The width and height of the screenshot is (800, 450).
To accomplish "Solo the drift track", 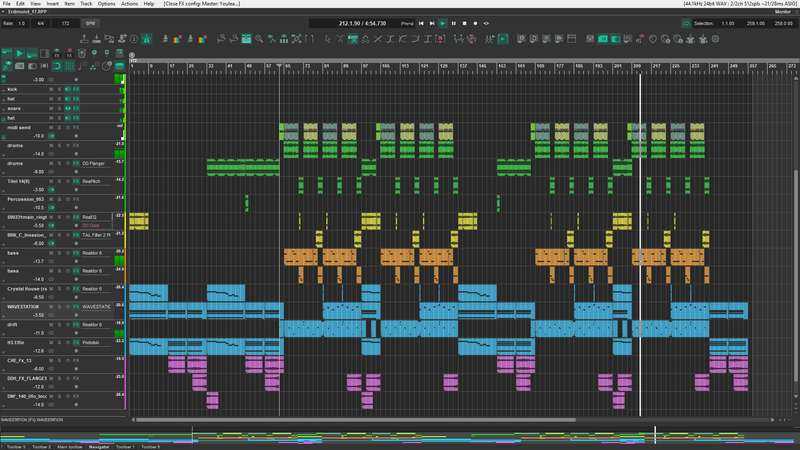I will click(x=59, y=324).
